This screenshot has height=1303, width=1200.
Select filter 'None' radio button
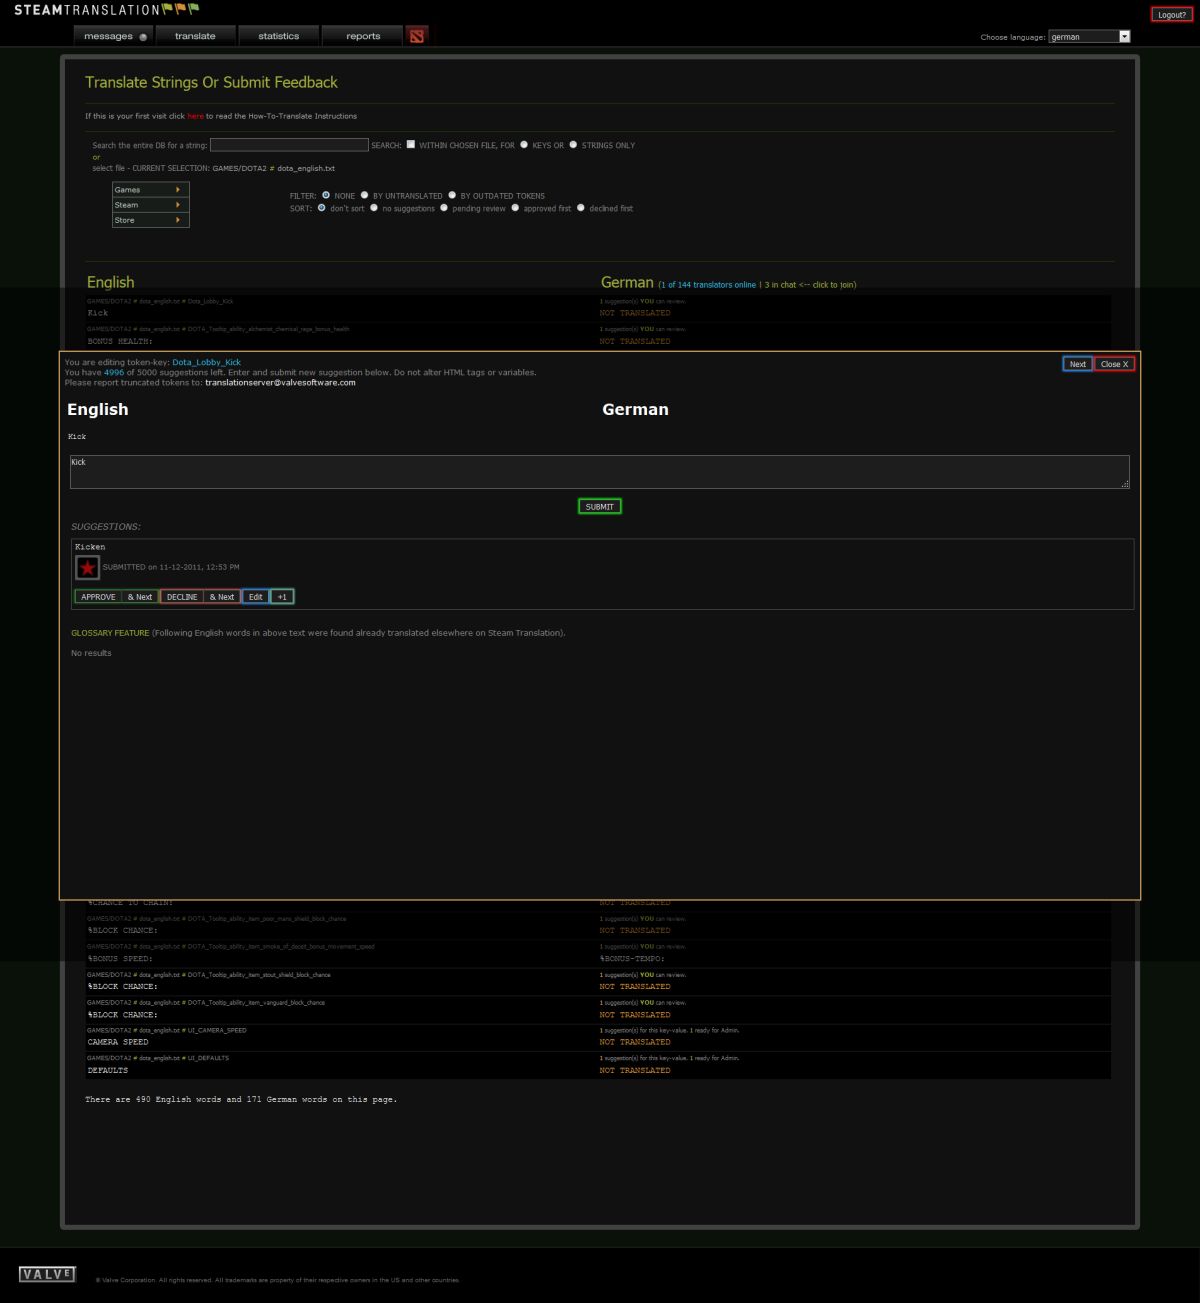[x=326, y=195]
